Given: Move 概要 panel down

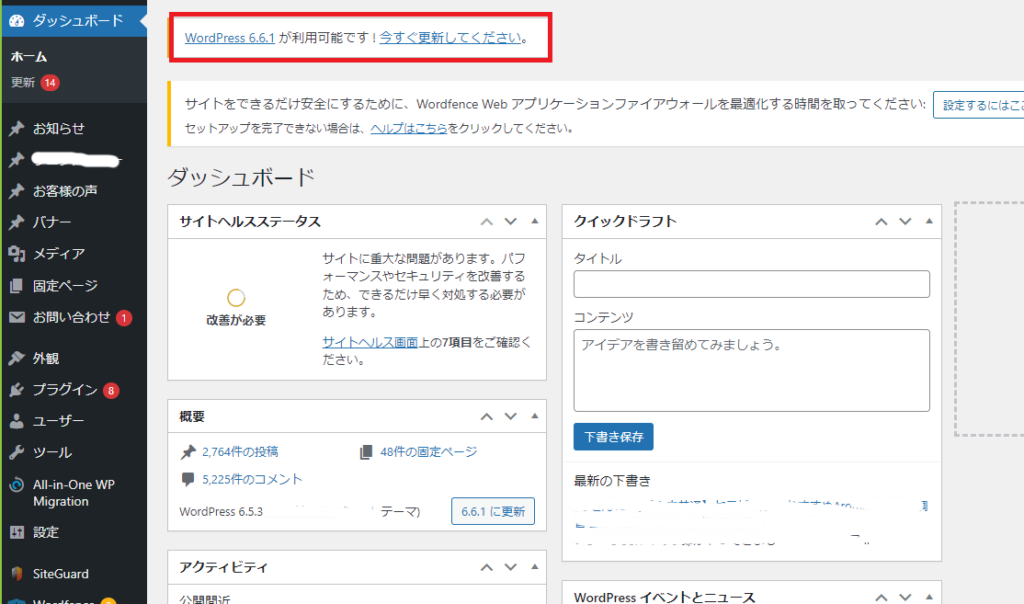Looking at the screenshot, I should click(x=511, y=417).
